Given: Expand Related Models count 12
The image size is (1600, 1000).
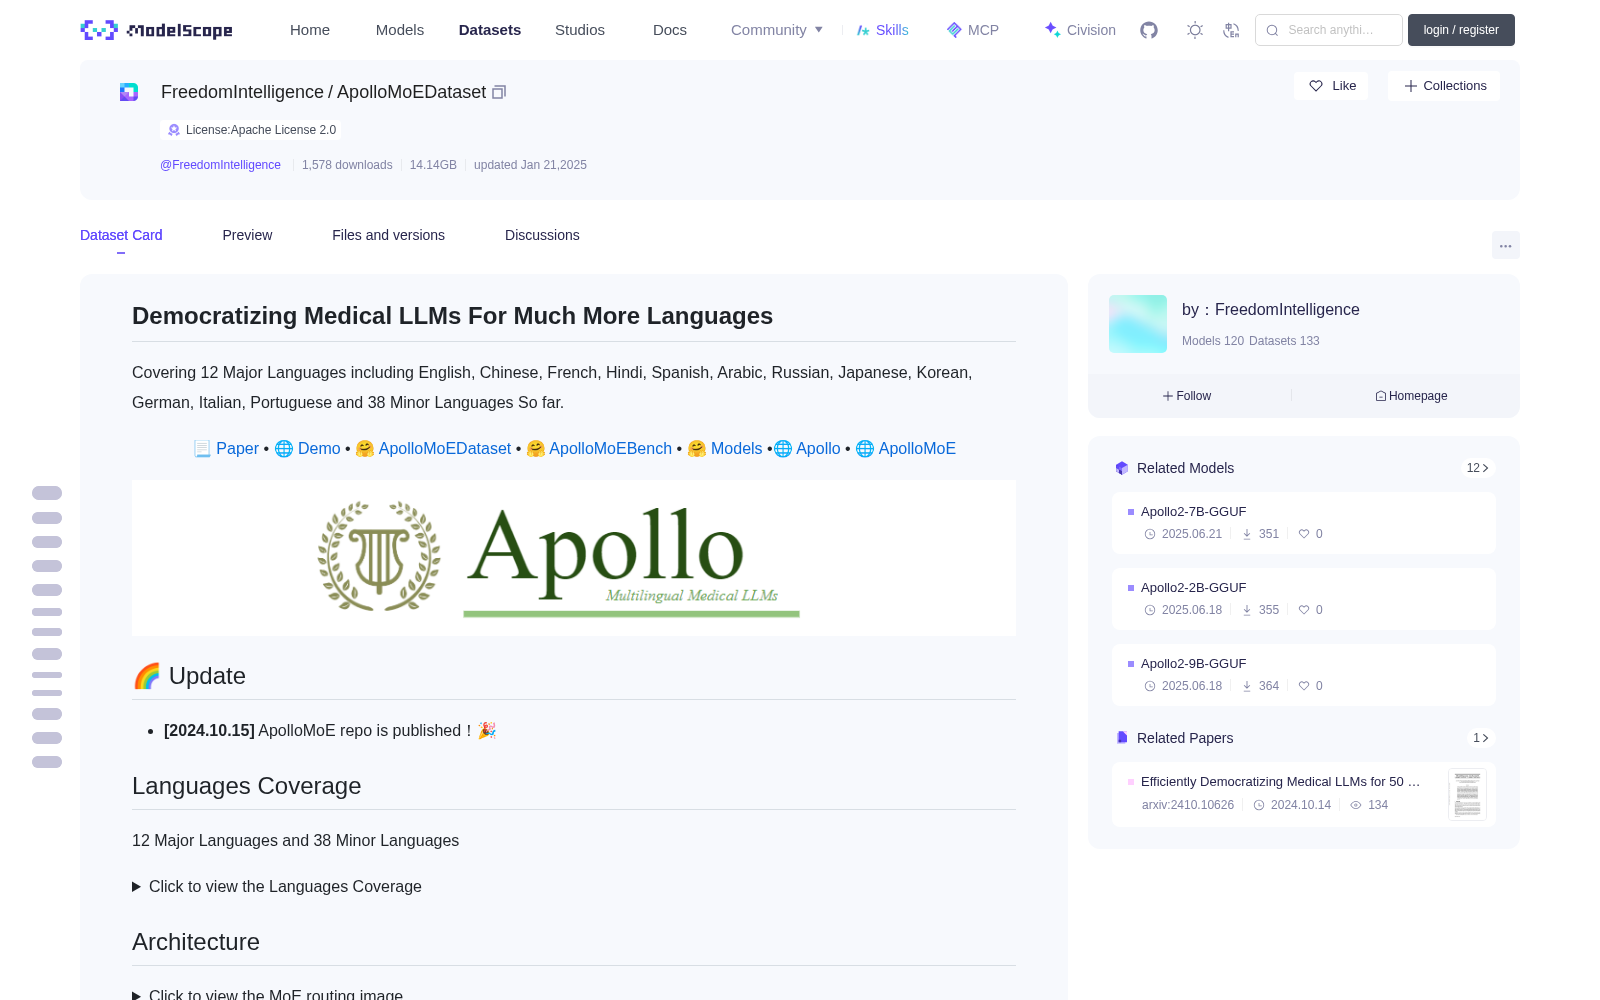Looking at the screenshot, I should pos(1477,468).
